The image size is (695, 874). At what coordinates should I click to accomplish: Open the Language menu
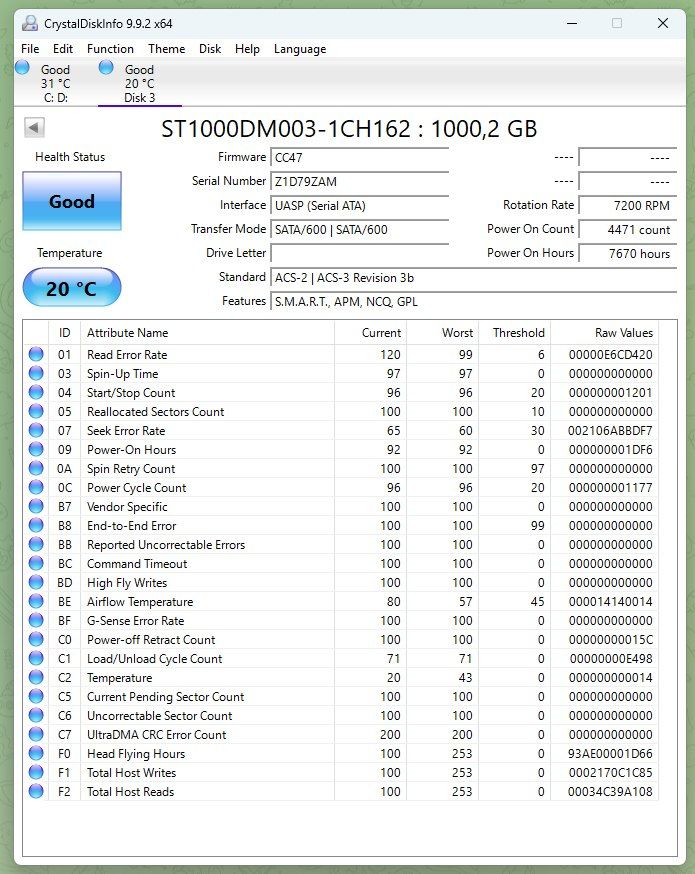click(300, 48)
